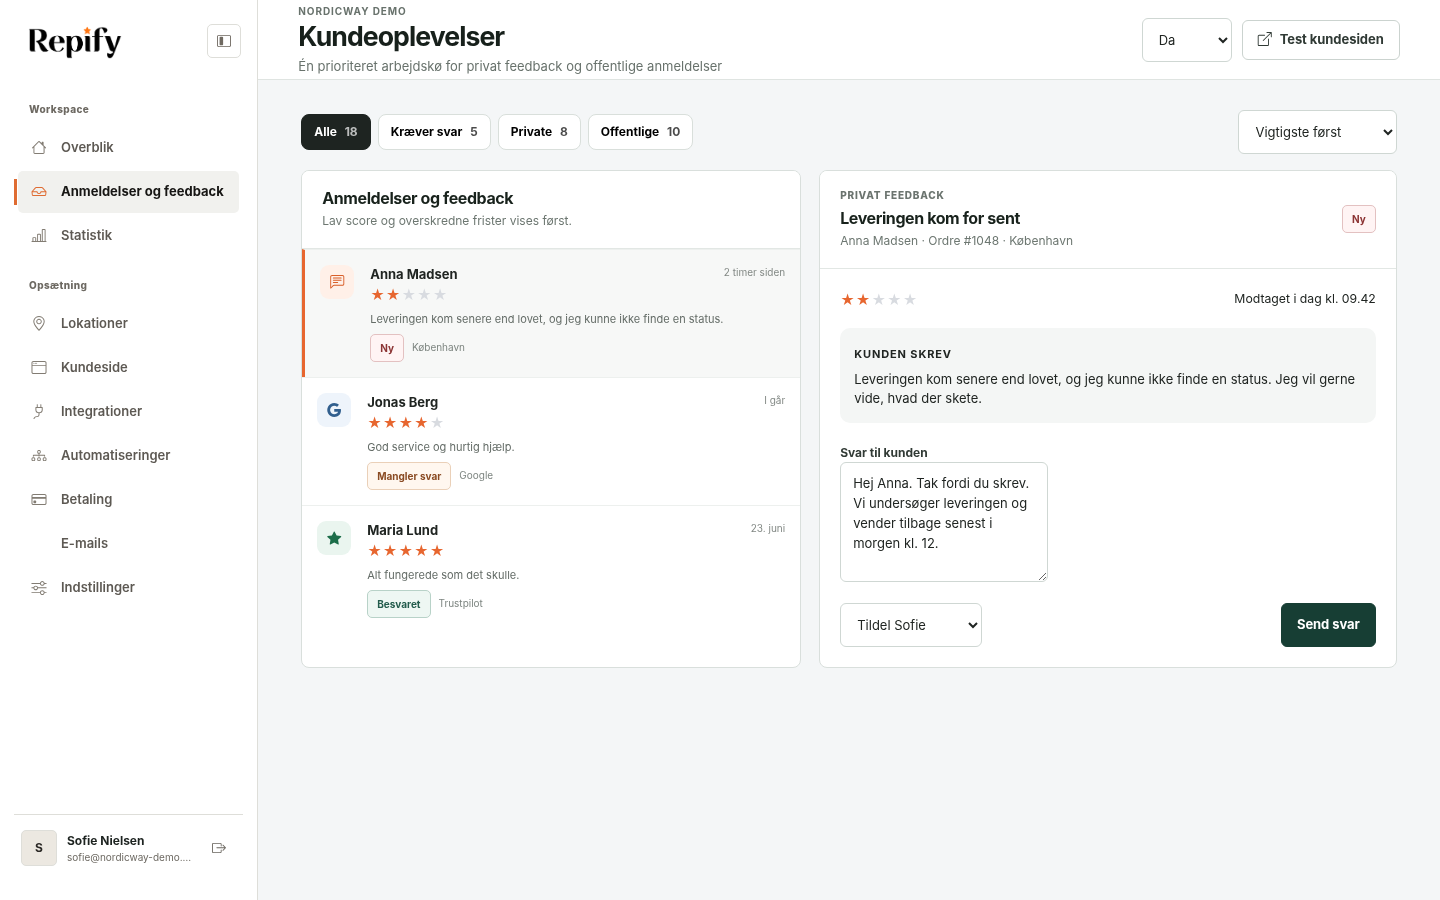This screenshot has height=900, width=1440.
Task: Select the Alle 18 filter tab
Action: (x=336, y=132)
